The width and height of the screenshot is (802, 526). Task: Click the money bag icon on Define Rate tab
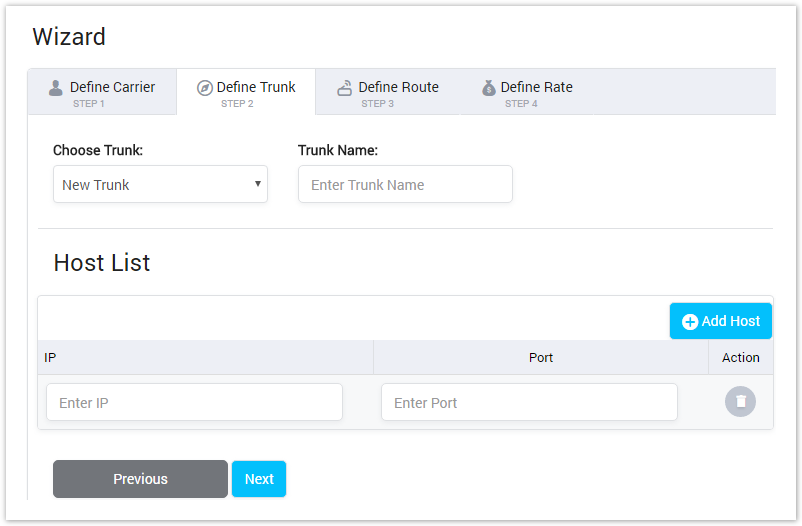488,88
